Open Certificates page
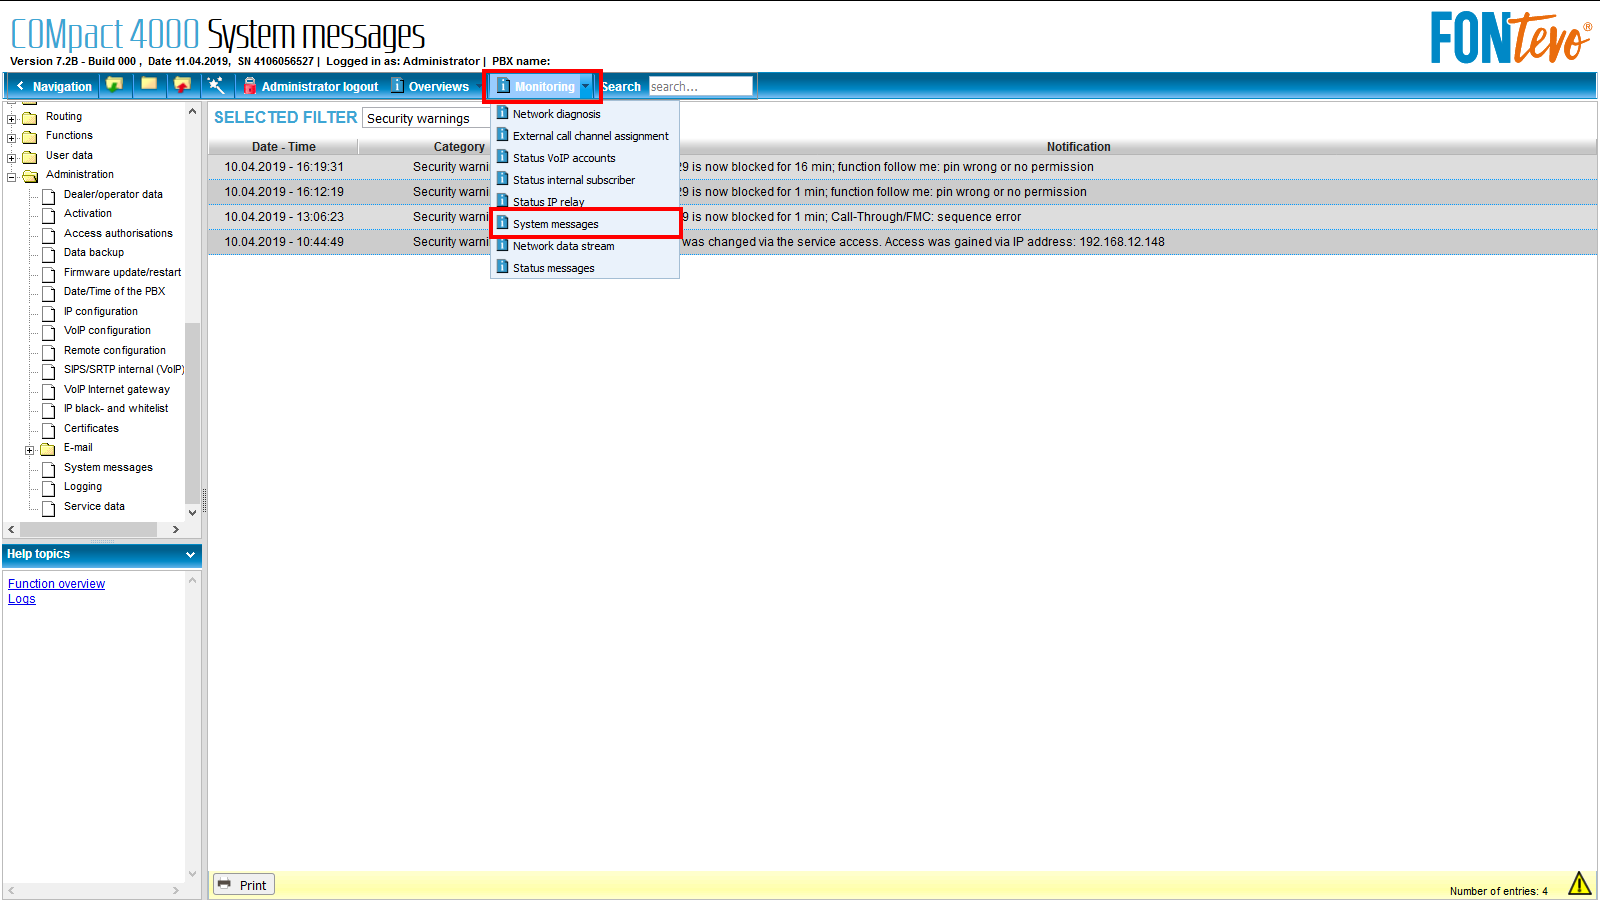The image size is (1600, 900). [91, 428]
